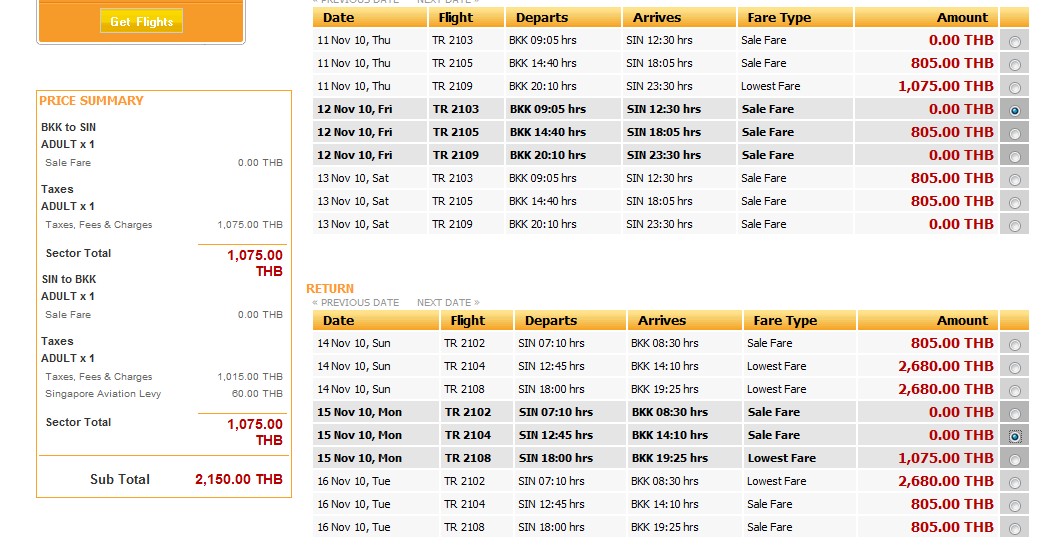Click the Get Flights button

pos(141,21)
